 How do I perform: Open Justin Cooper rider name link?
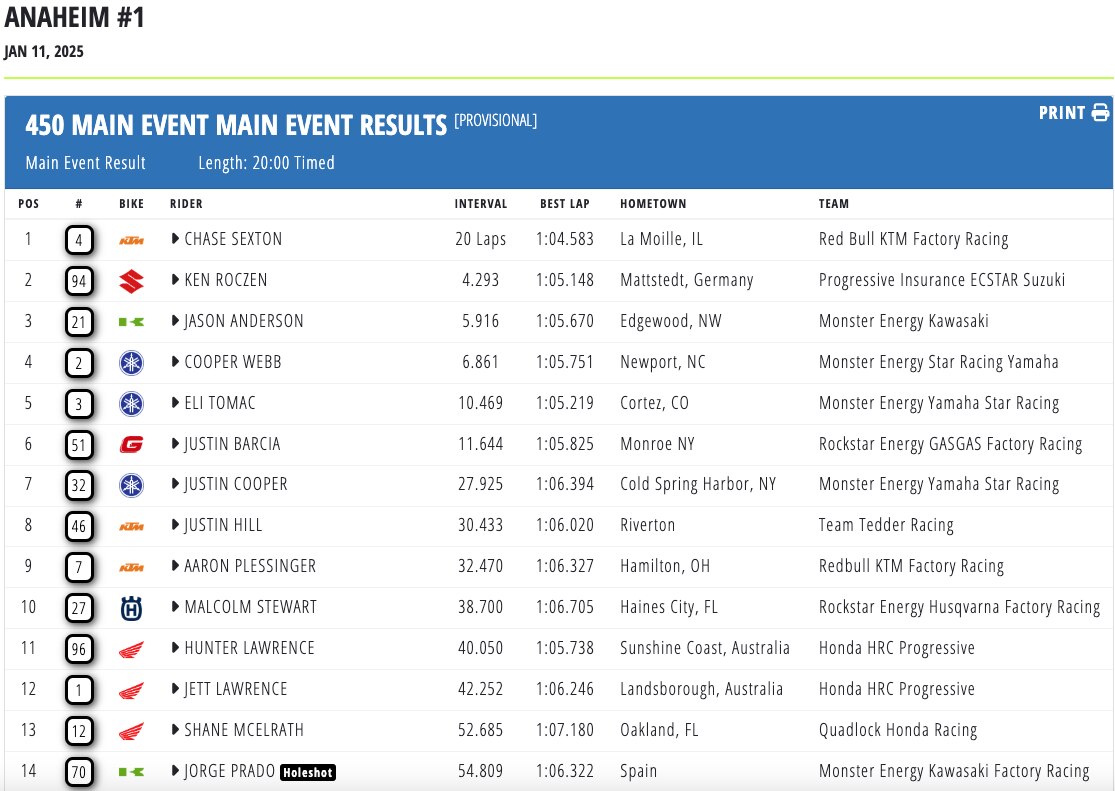[x=236, y=484]
